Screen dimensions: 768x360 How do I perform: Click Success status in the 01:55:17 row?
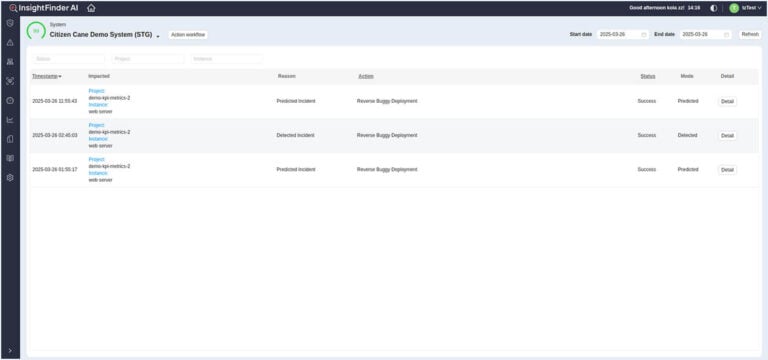click(647, 170)
